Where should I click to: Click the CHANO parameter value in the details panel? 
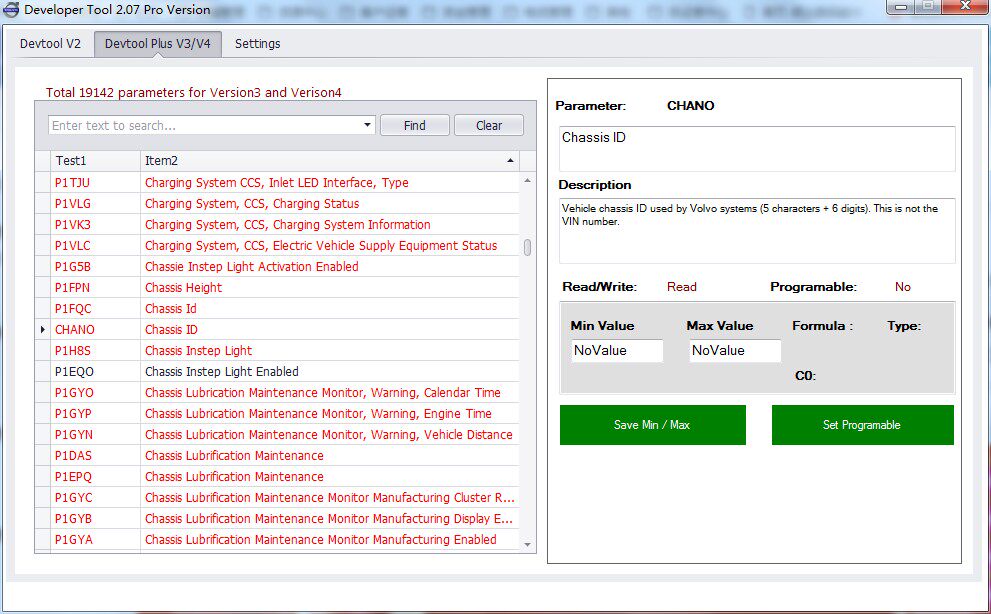coord(690,106)
